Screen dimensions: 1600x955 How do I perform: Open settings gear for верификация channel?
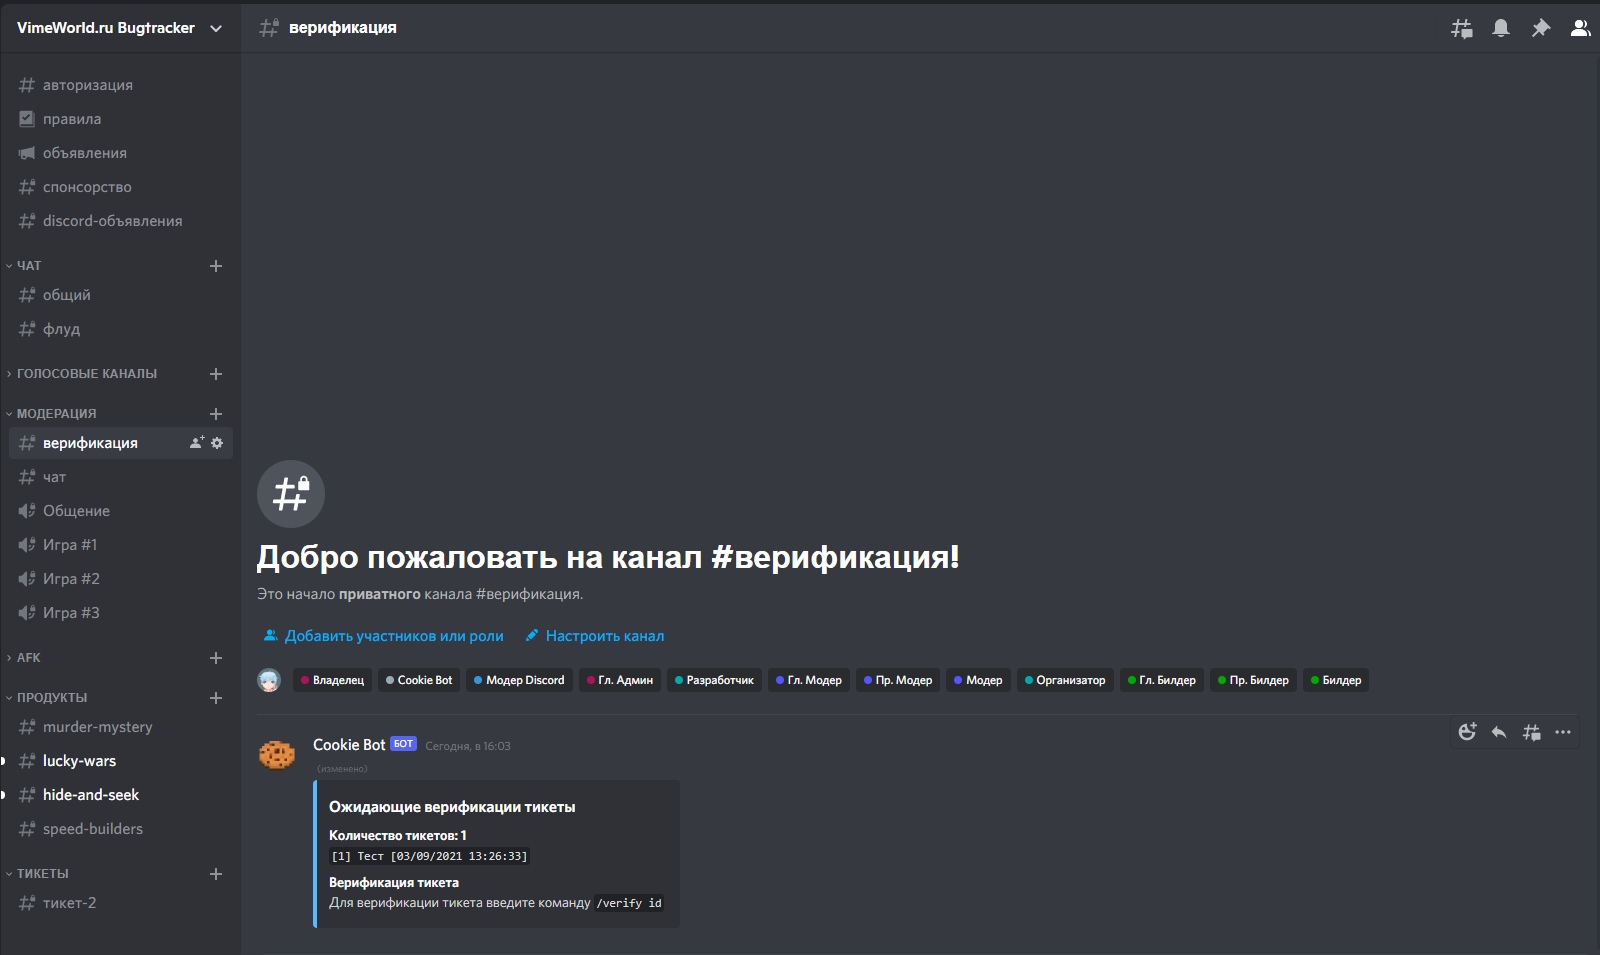[x=217, y=443]
